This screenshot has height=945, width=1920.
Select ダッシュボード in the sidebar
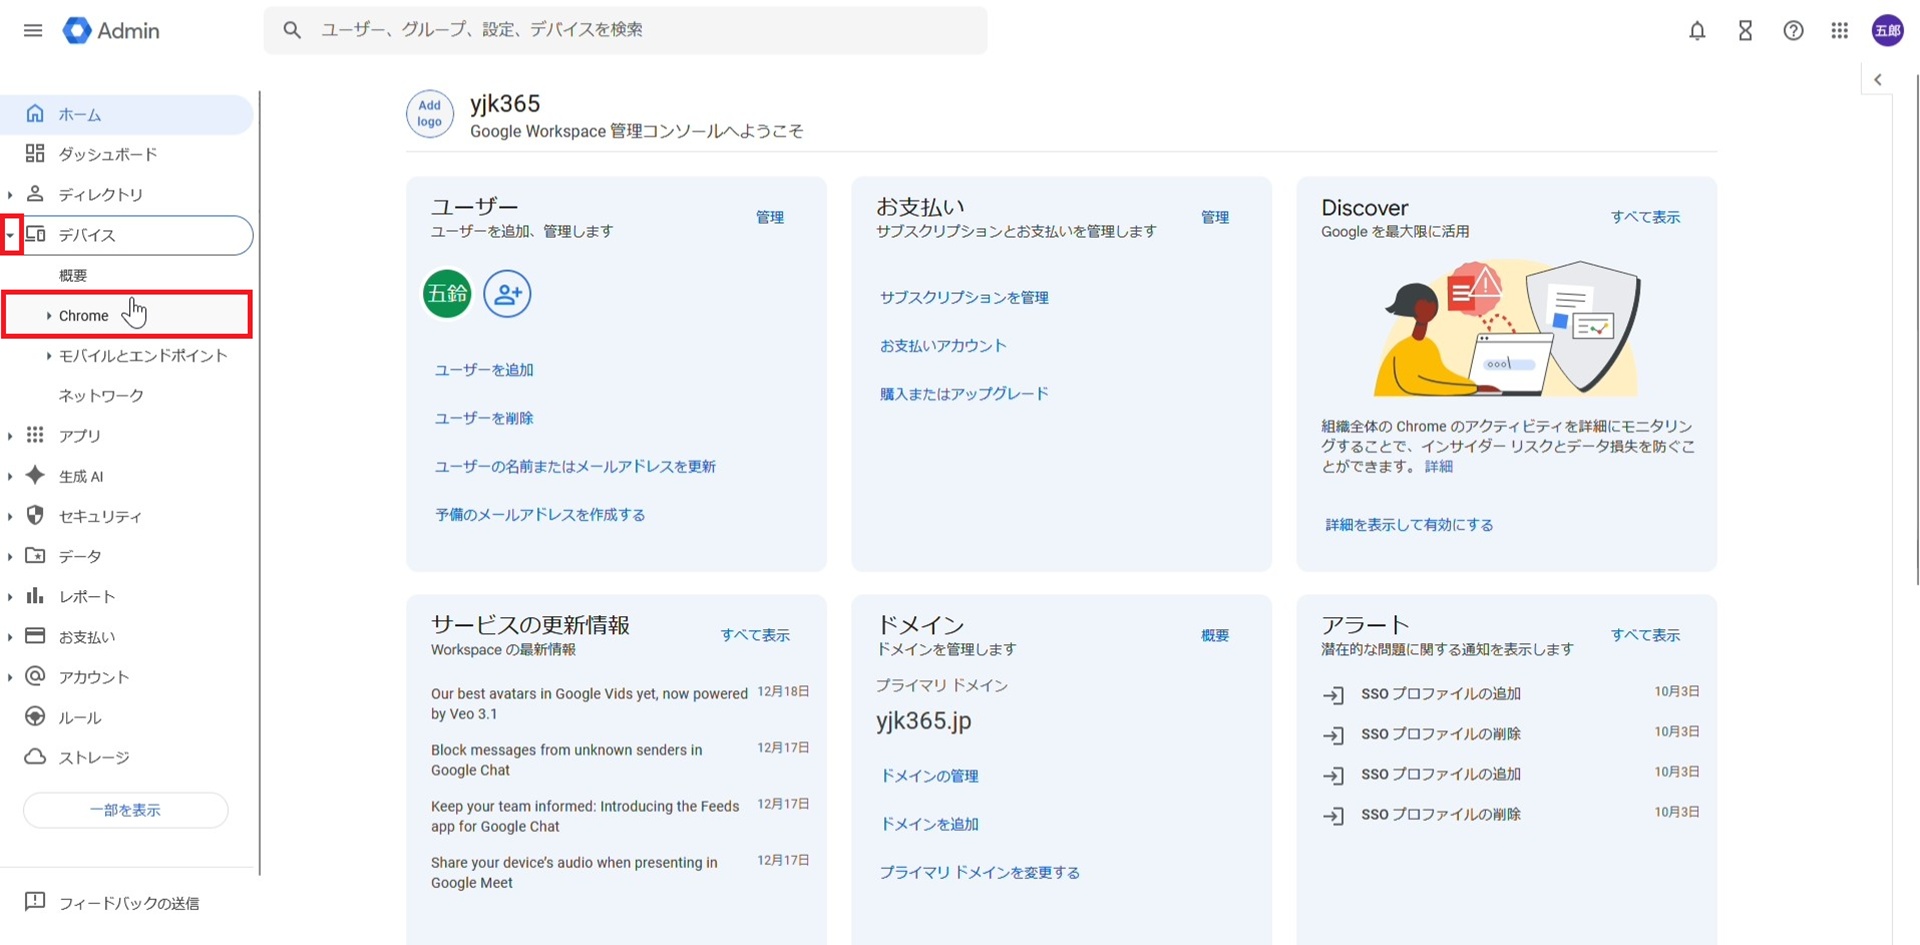[x=107, y=154]
